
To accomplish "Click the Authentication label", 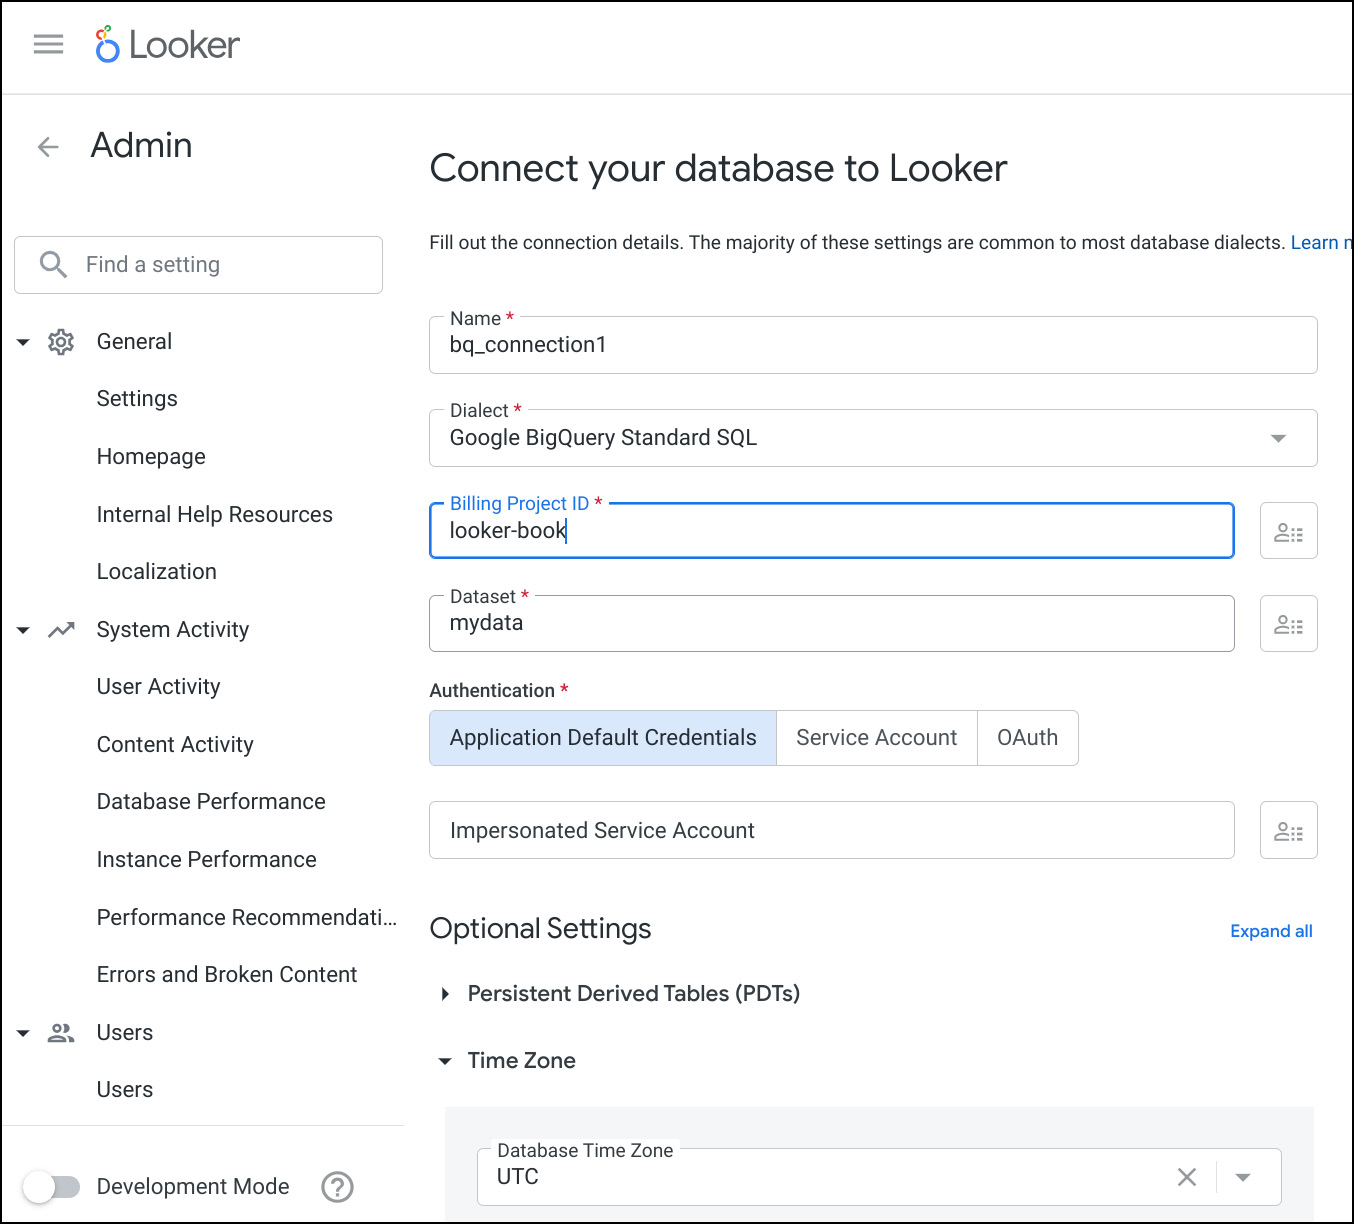I will pyautogui.click(x=492, y=691).
